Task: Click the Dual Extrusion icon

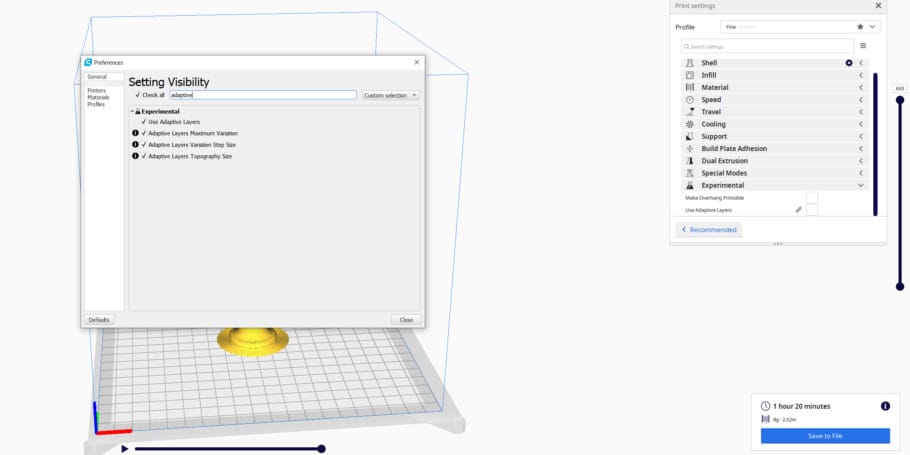Action: point(689,161)
